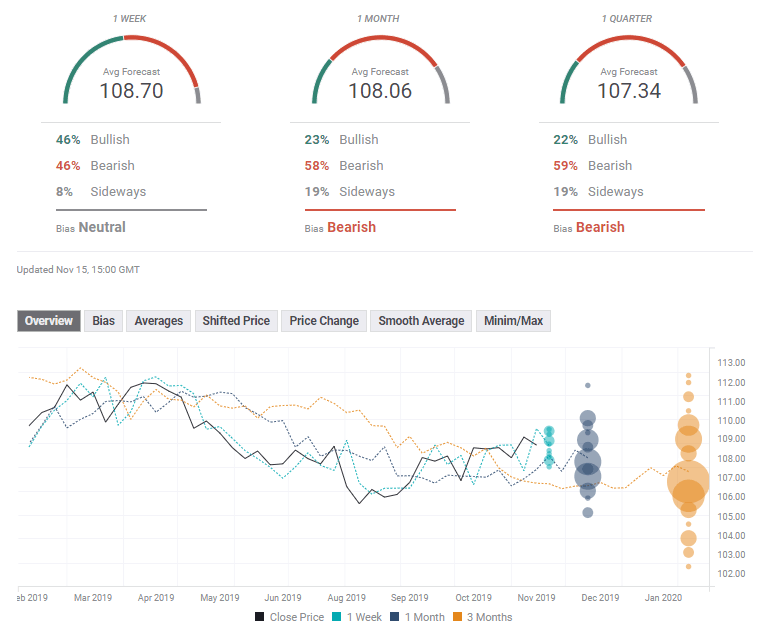Open the Price Change tab
The width and height of the screenshot is (761, 633).
324,321
